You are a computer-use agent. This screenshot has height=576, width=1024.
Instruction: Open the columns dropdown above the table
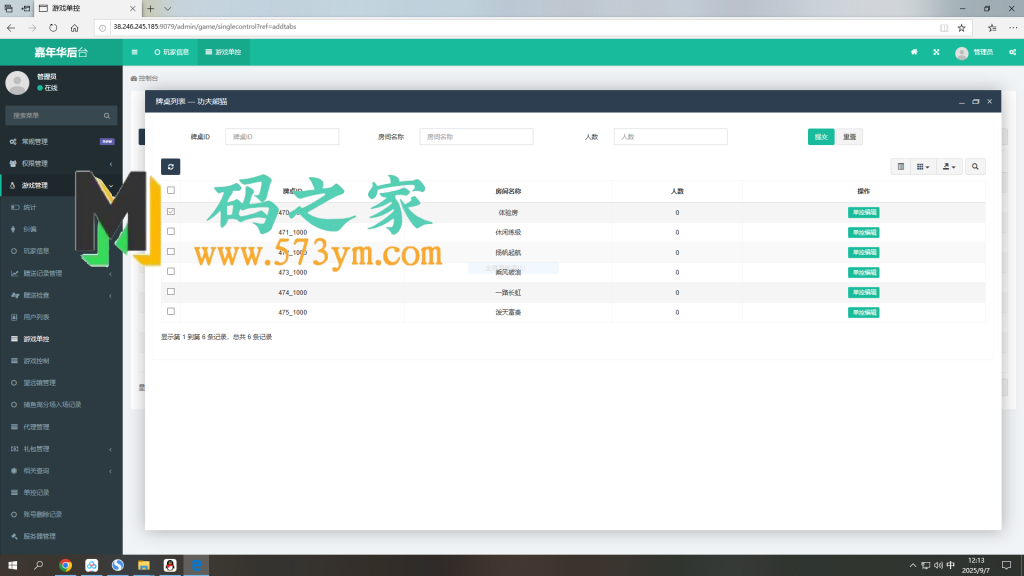tap(923, 167)
